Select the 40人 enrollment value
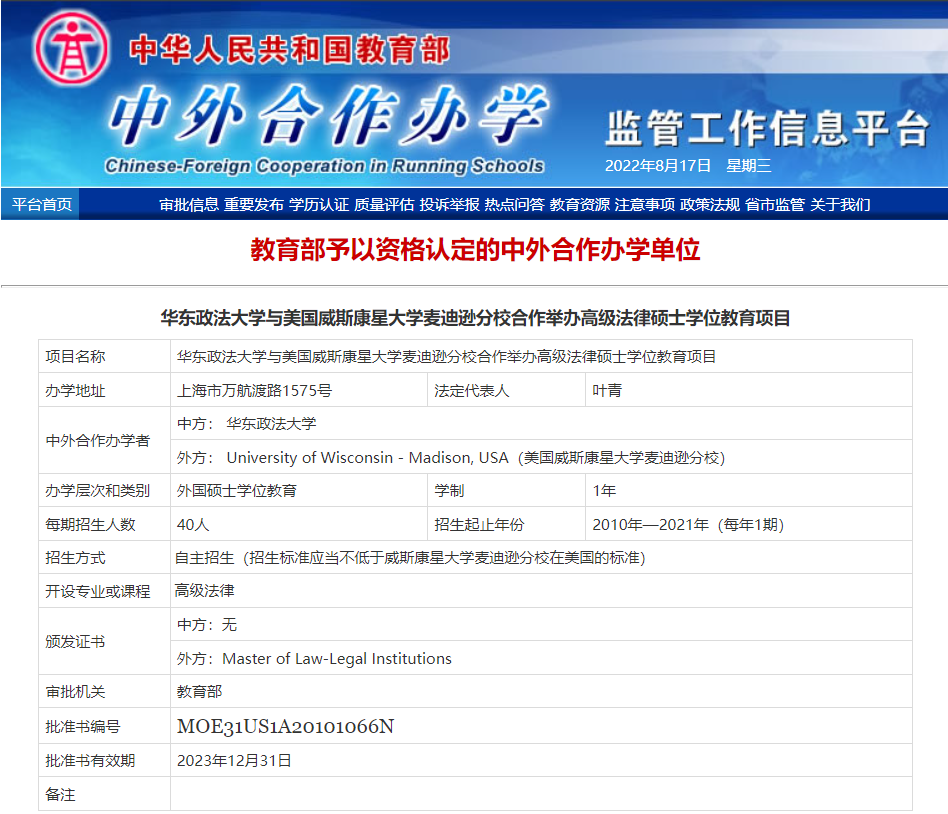The width and height of the screenshot is (948, 814). coord(193,524)
